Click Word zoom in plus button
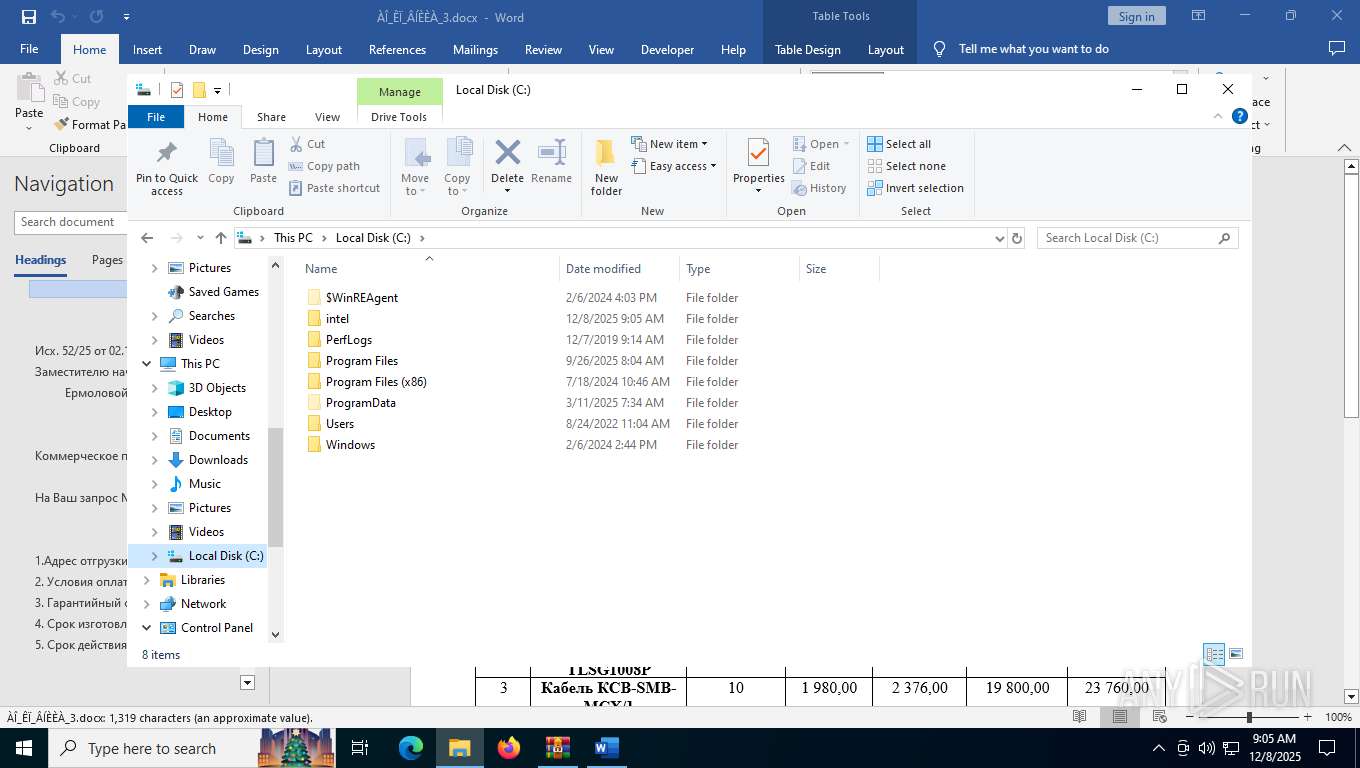Screen dimensions: 1360x768 coord(1307,717)
